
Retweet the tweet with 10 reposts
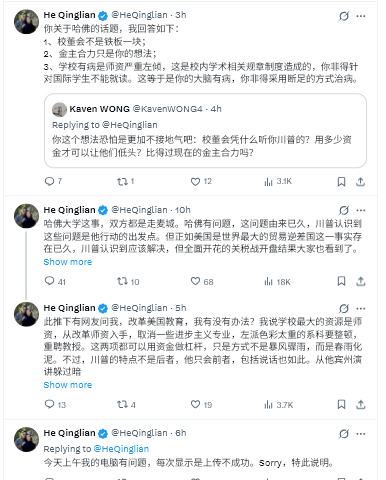tap(128, 282)
